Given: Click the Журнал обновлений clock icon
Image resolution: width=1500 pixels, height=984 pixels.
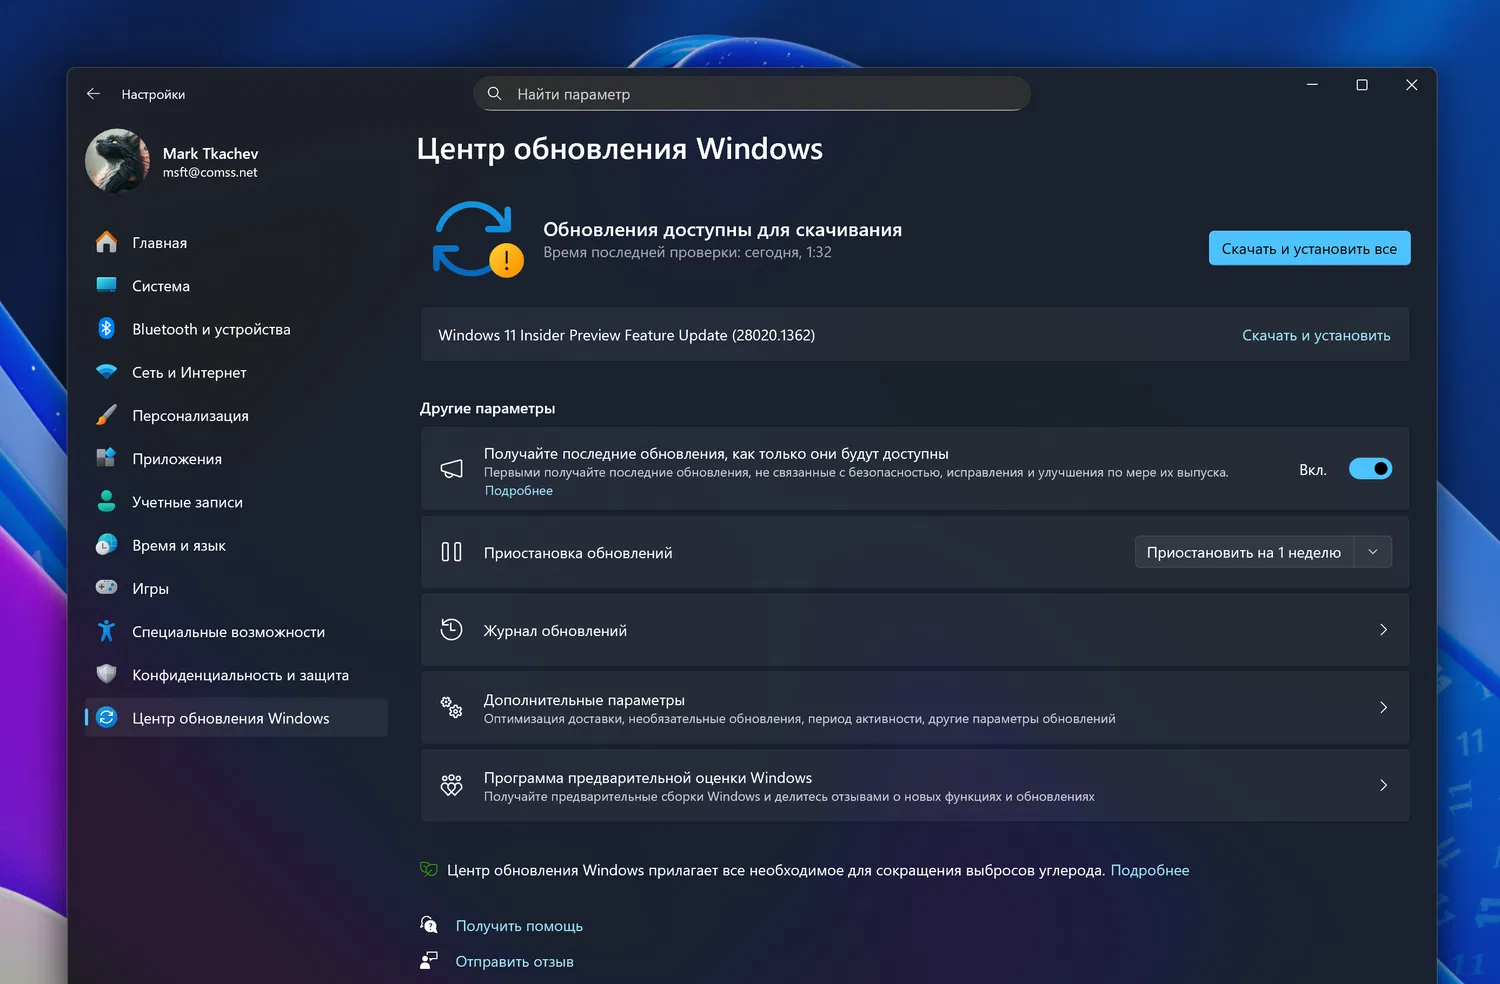Looking at the screenshot, I should [451, 629].
